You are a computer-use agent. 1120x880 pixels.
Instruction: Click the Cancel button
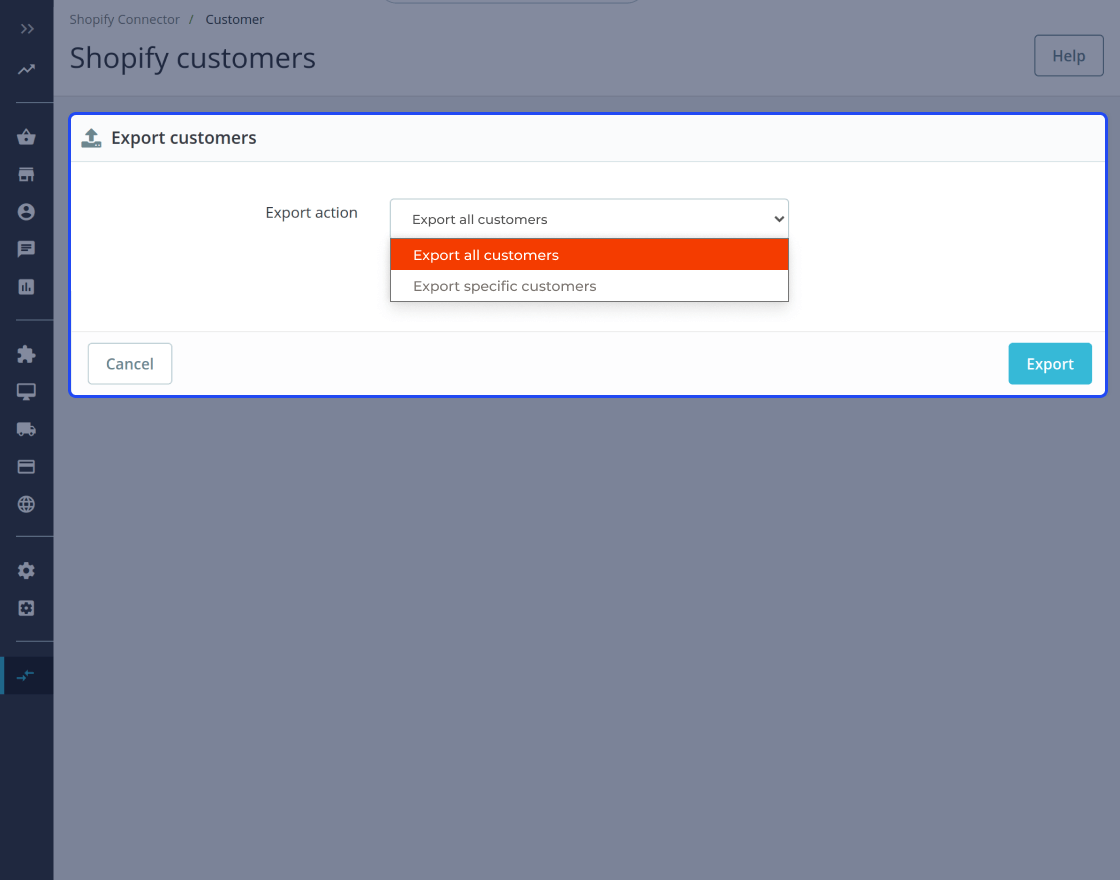[x=130, y=364]
